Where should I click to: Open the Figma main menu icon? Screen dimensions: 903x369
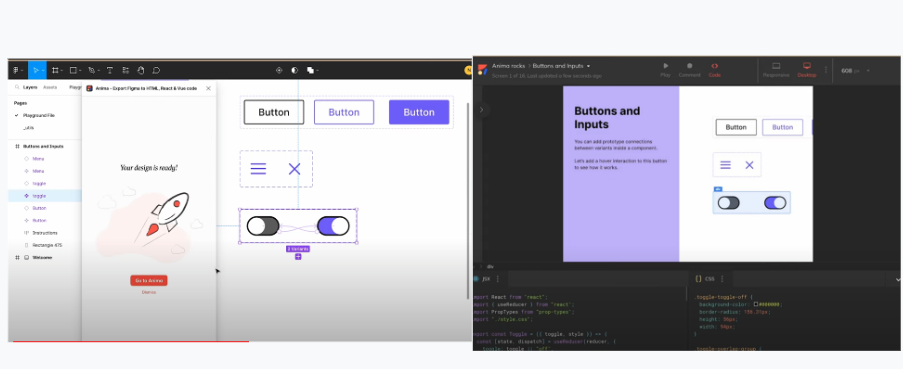click(x=16, y=70)
